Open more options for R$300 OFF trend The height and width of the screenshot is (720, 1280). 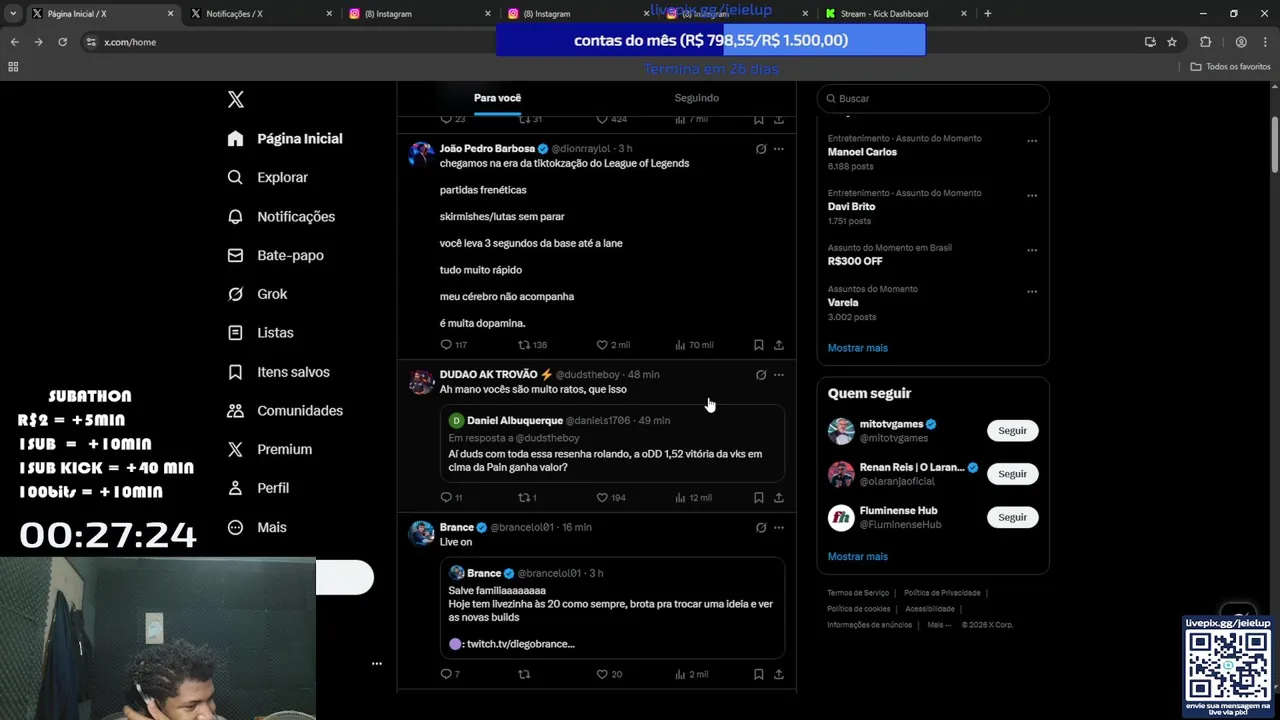click(x=1032, y=250)
